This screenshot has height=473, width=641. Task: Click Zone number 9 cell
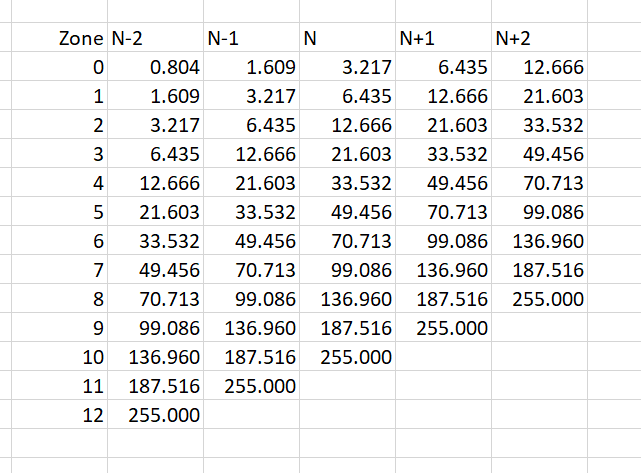click(60, 327)
